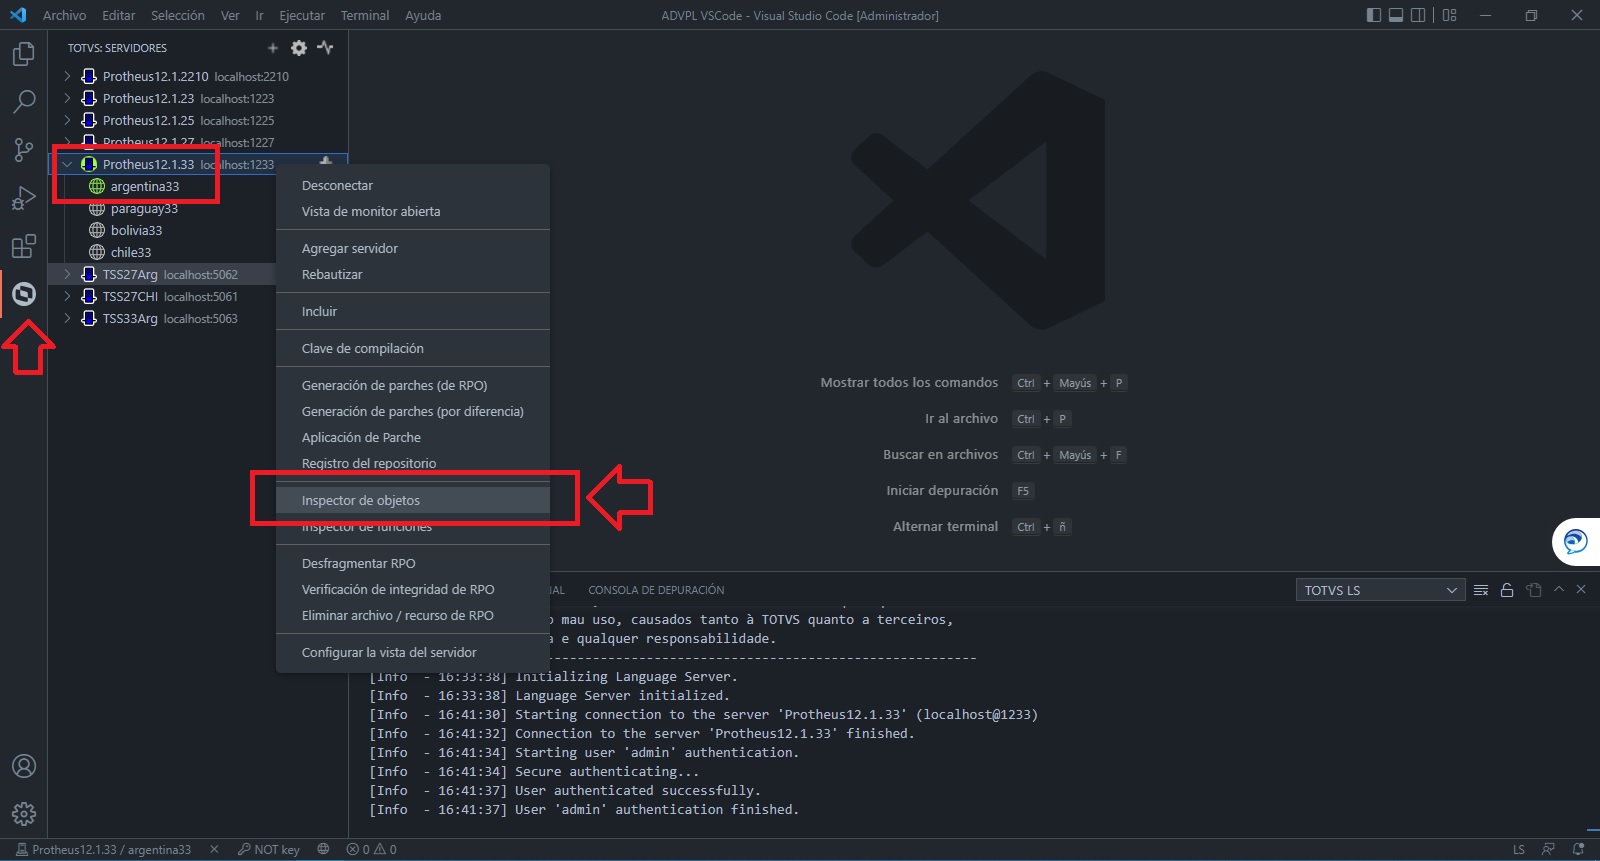
Task: Close the bottom panel
Action: click(1581, 590)
